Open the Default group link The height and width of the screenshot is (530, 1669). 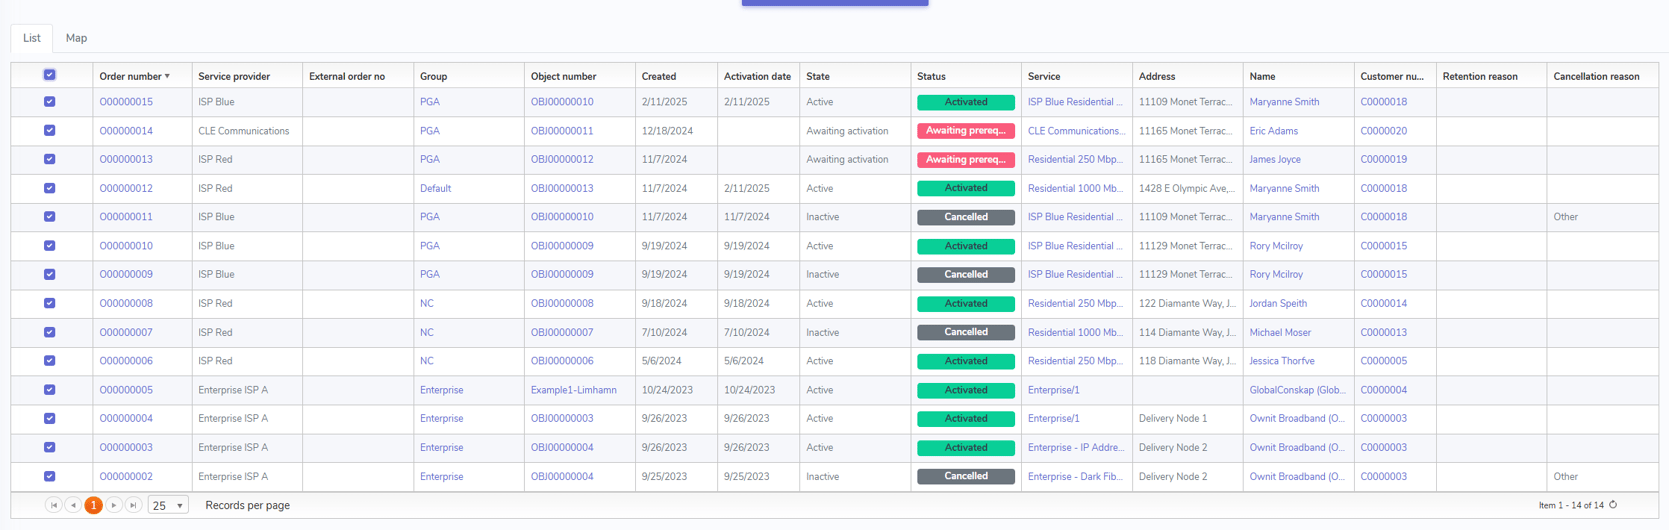tap(435, 188)
